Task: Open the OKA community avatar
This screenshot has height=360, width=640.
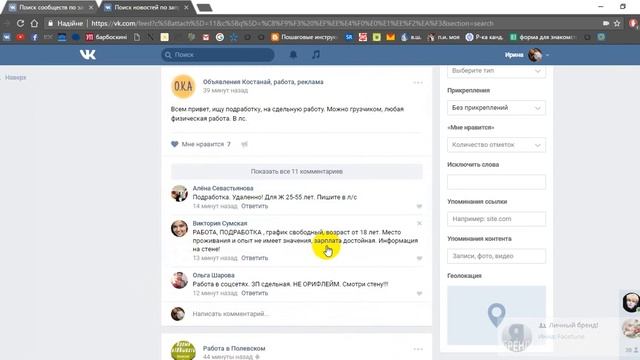Action: (183, 86)
